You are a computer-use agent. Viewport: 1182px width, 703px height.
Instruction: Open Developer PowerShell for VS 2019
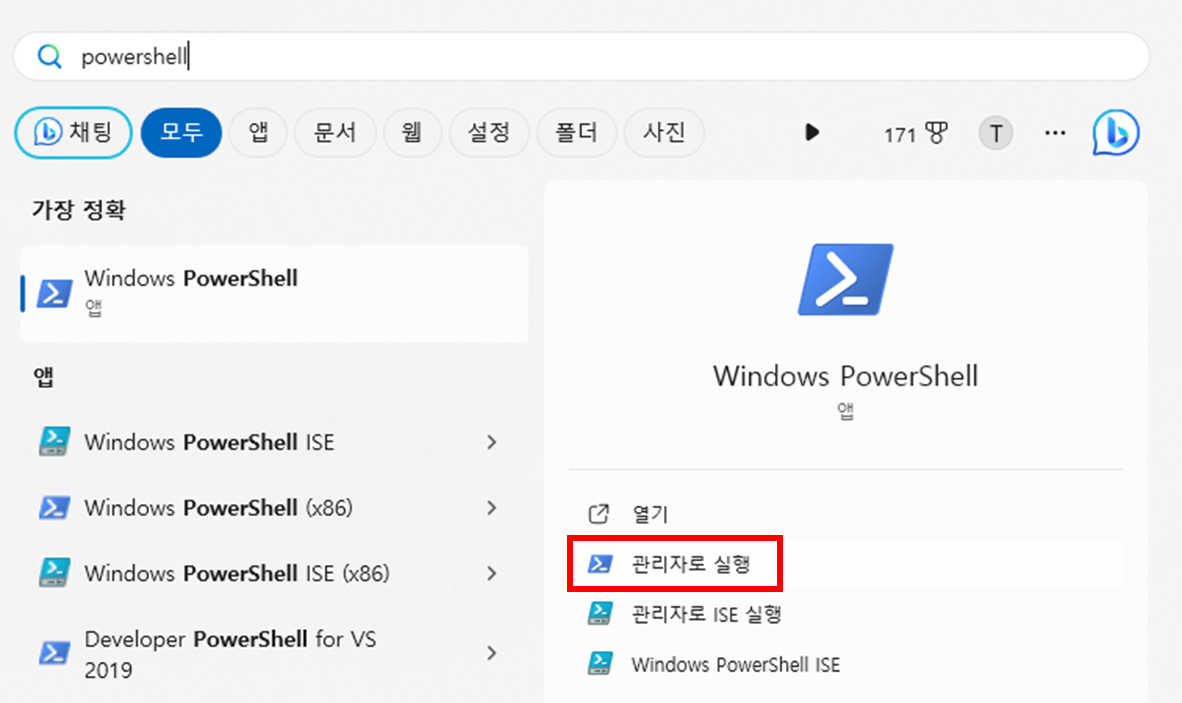click(x=274, y=653)
